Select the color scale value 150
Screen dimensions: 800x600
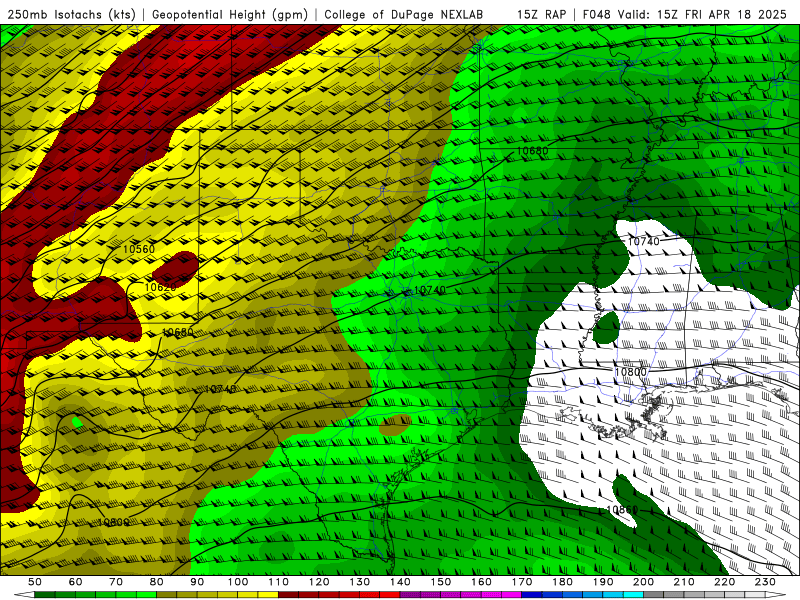[x=441, y=582]
